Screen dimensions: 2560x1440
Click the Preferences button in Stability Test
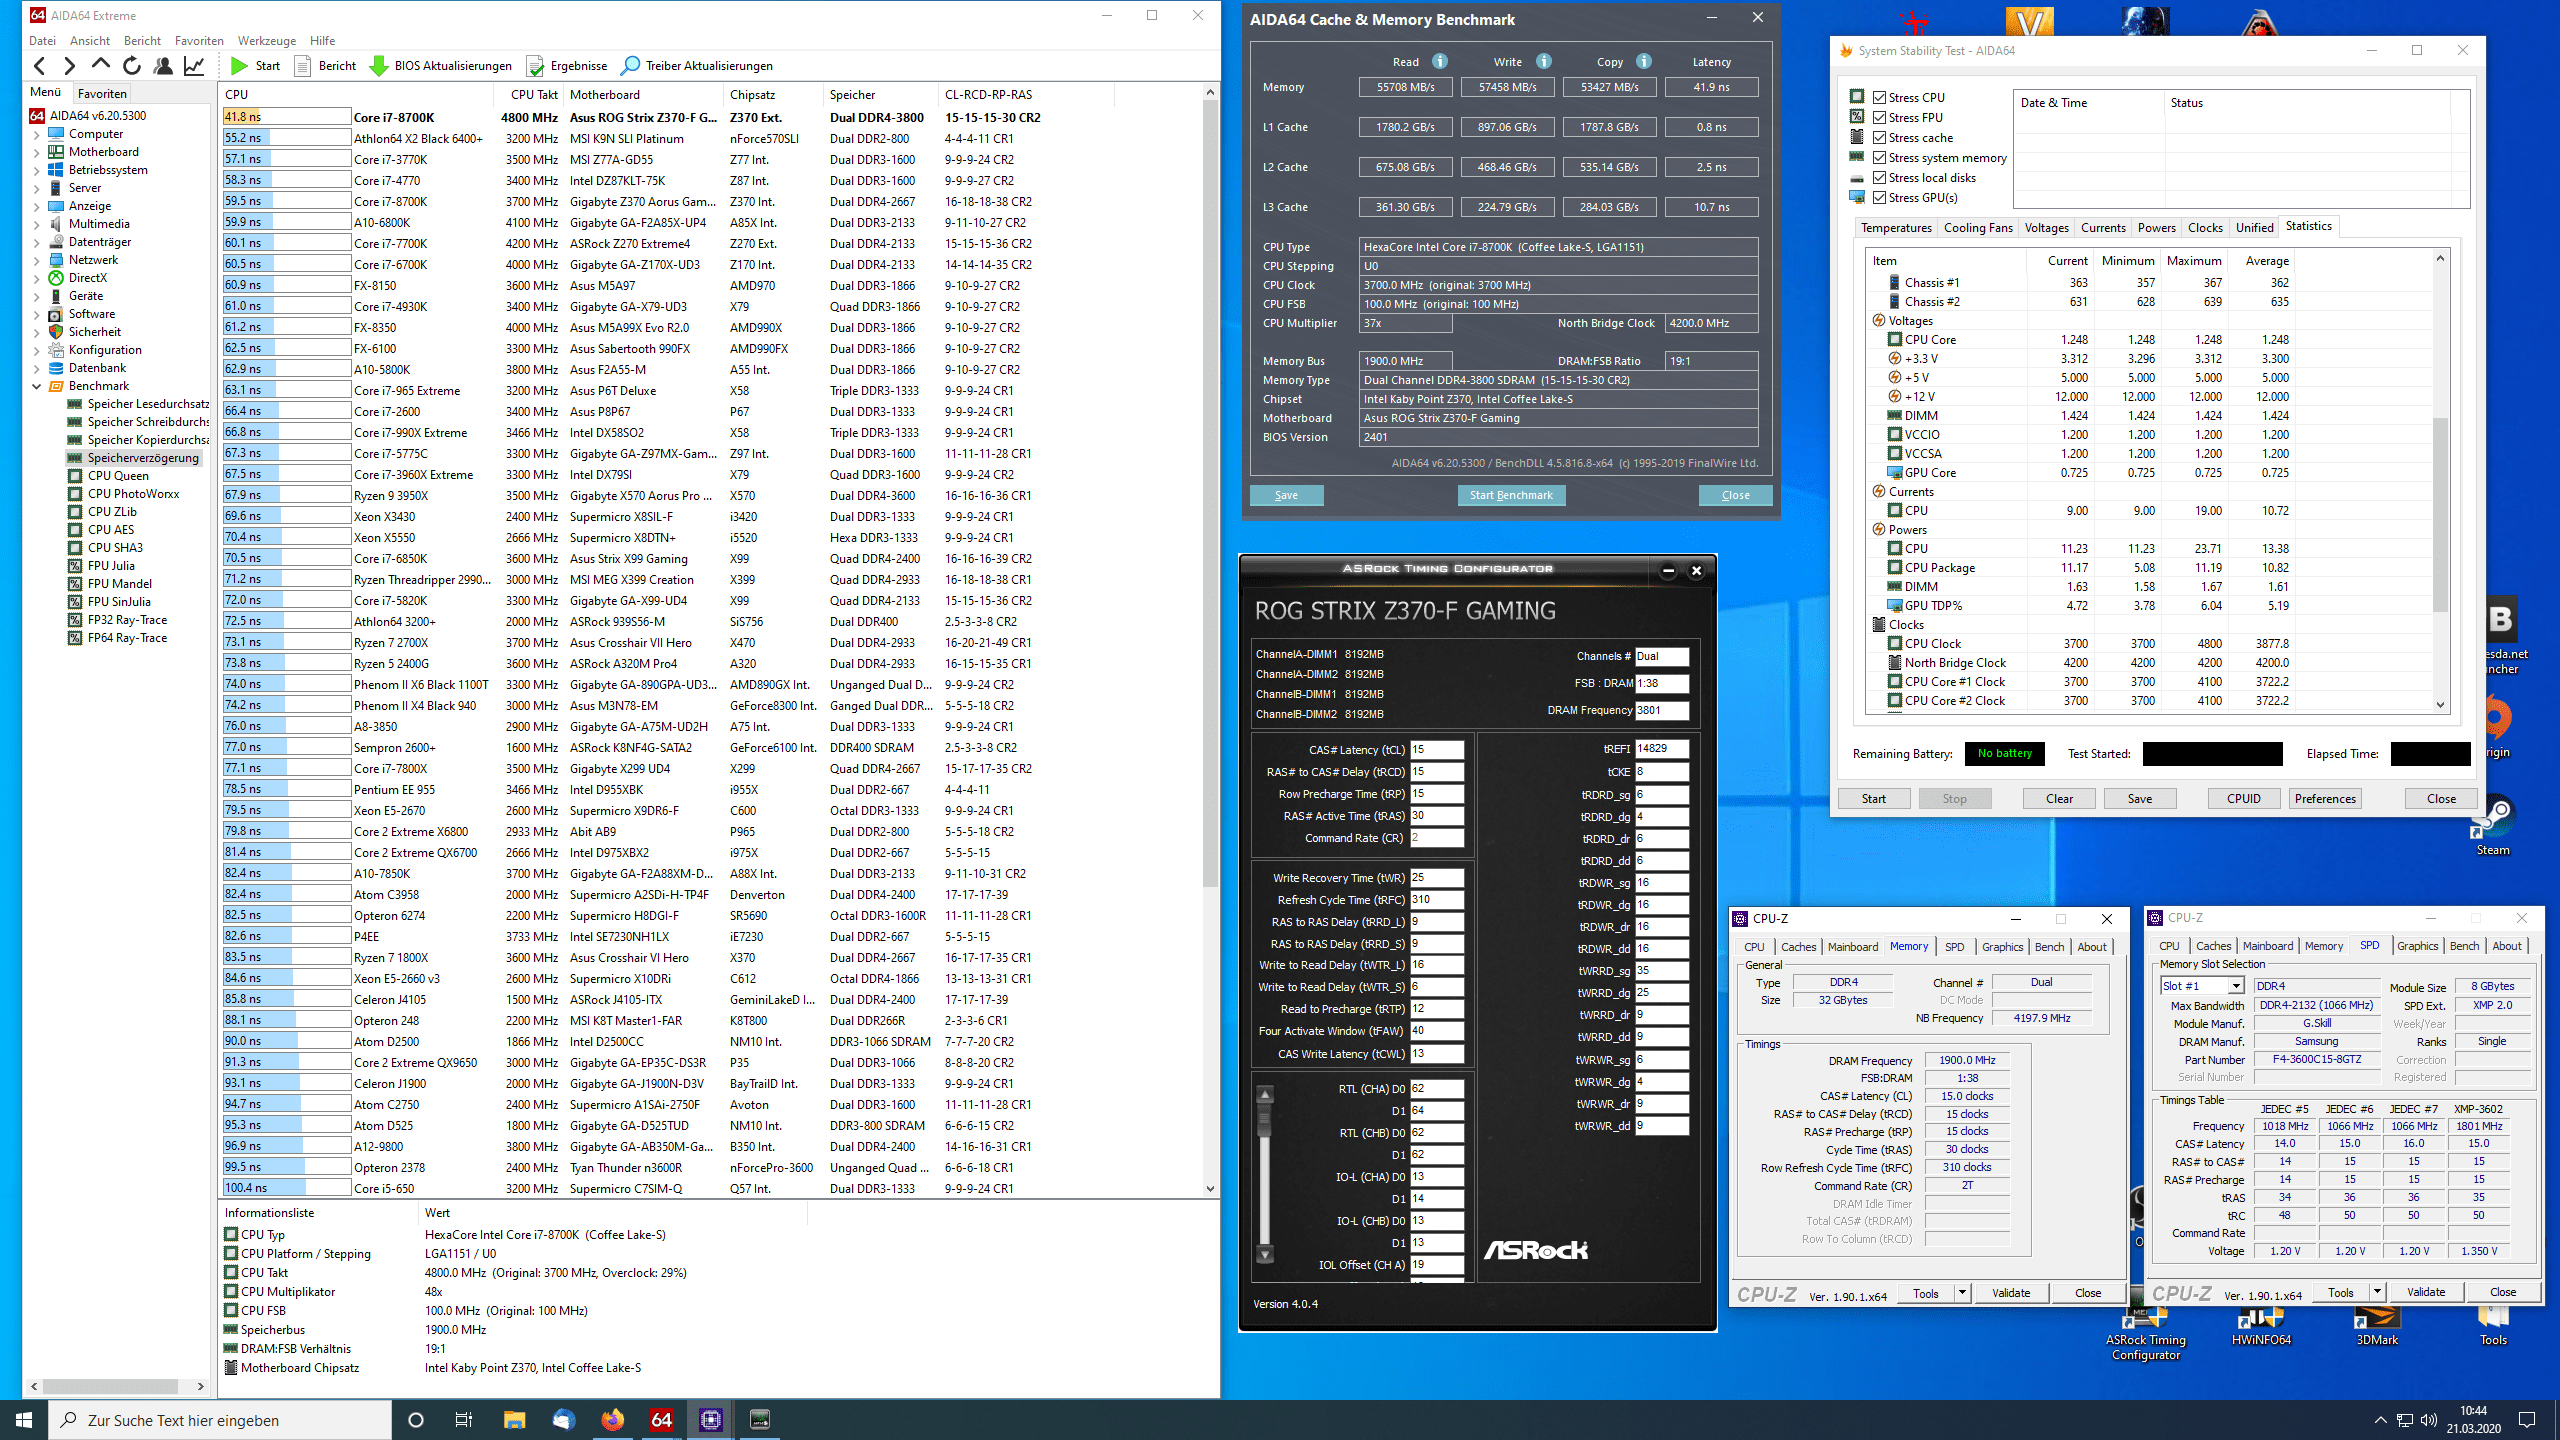click(2325, 798)
